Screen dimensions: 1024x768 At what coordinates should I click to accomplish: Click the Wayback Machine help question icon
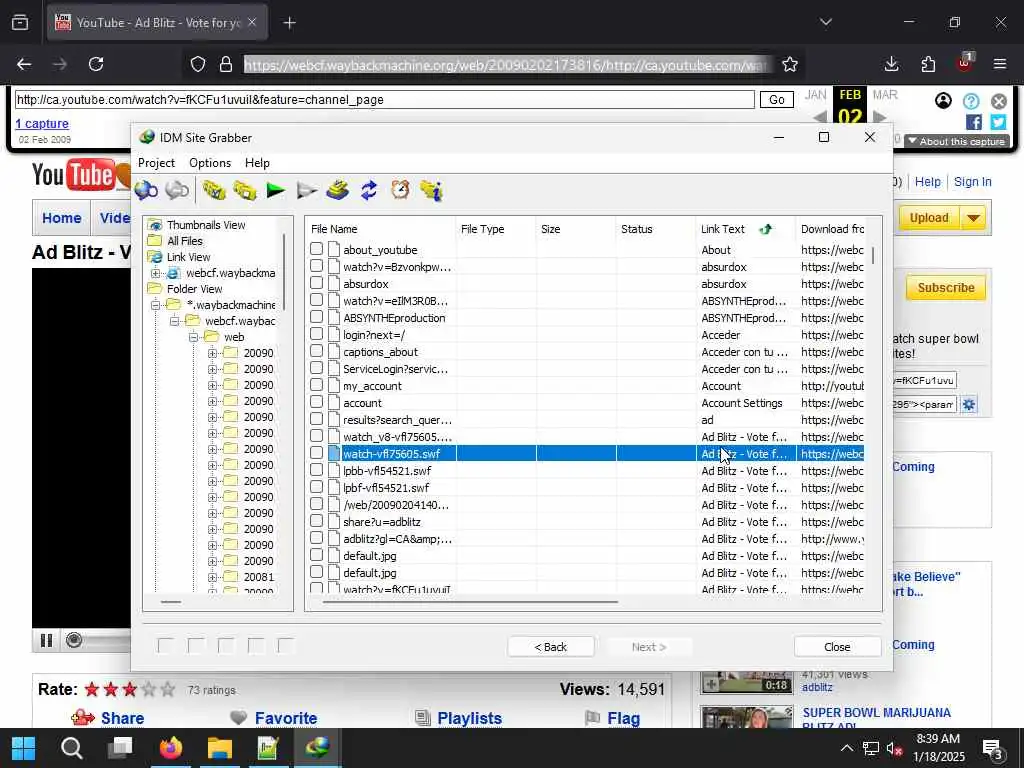971,101
